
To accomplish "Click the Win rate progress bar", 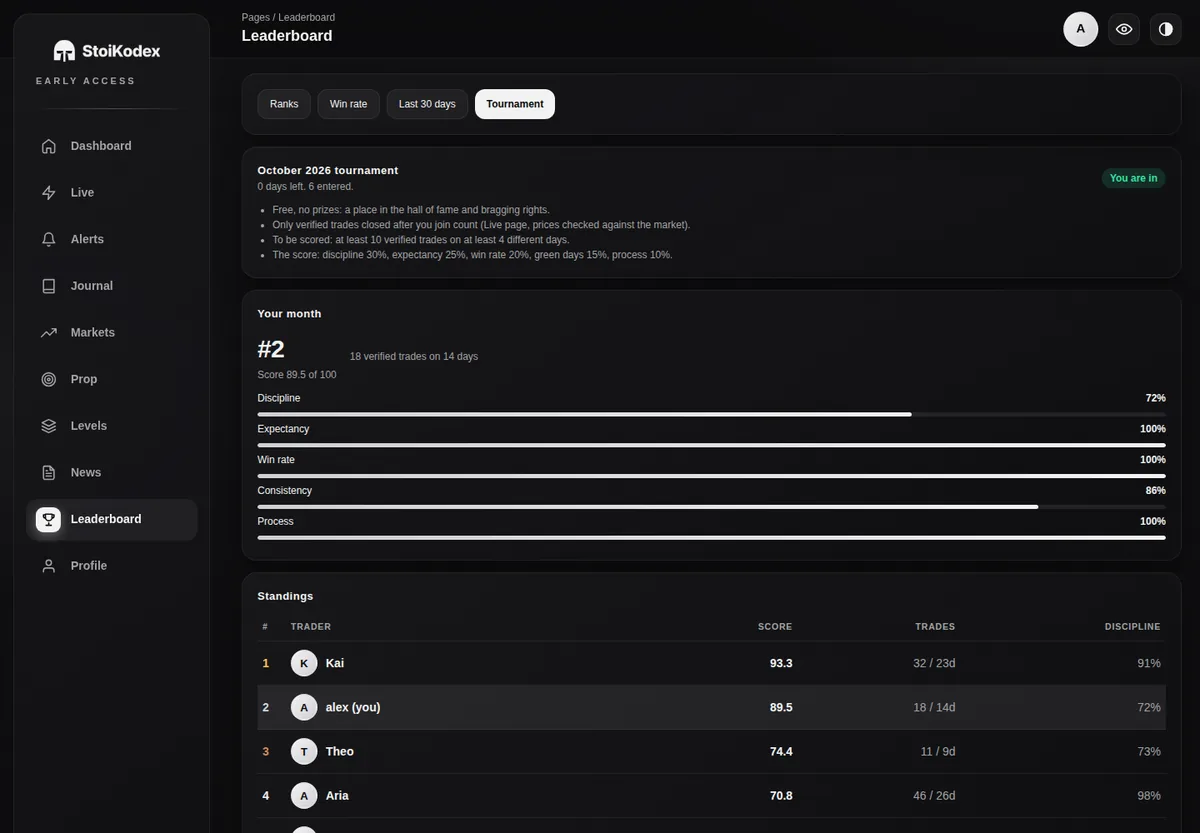I will [711, 476].
